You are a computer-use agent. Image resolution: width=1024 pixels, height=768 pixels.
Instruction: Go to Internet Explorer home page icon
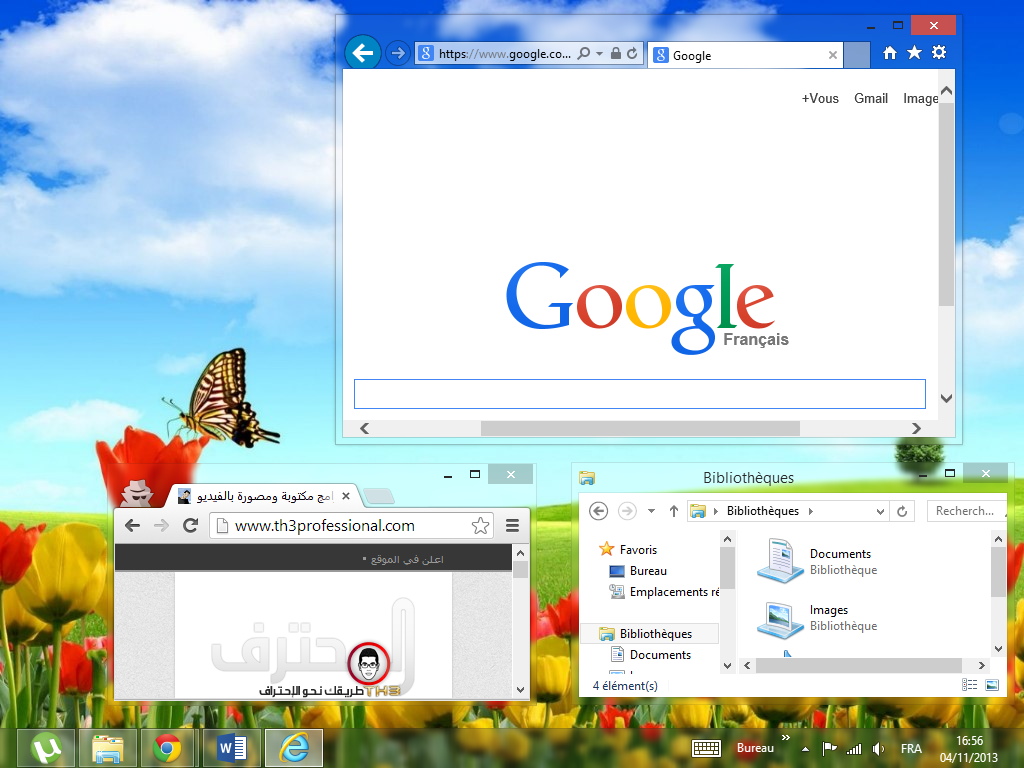(890, 53)
